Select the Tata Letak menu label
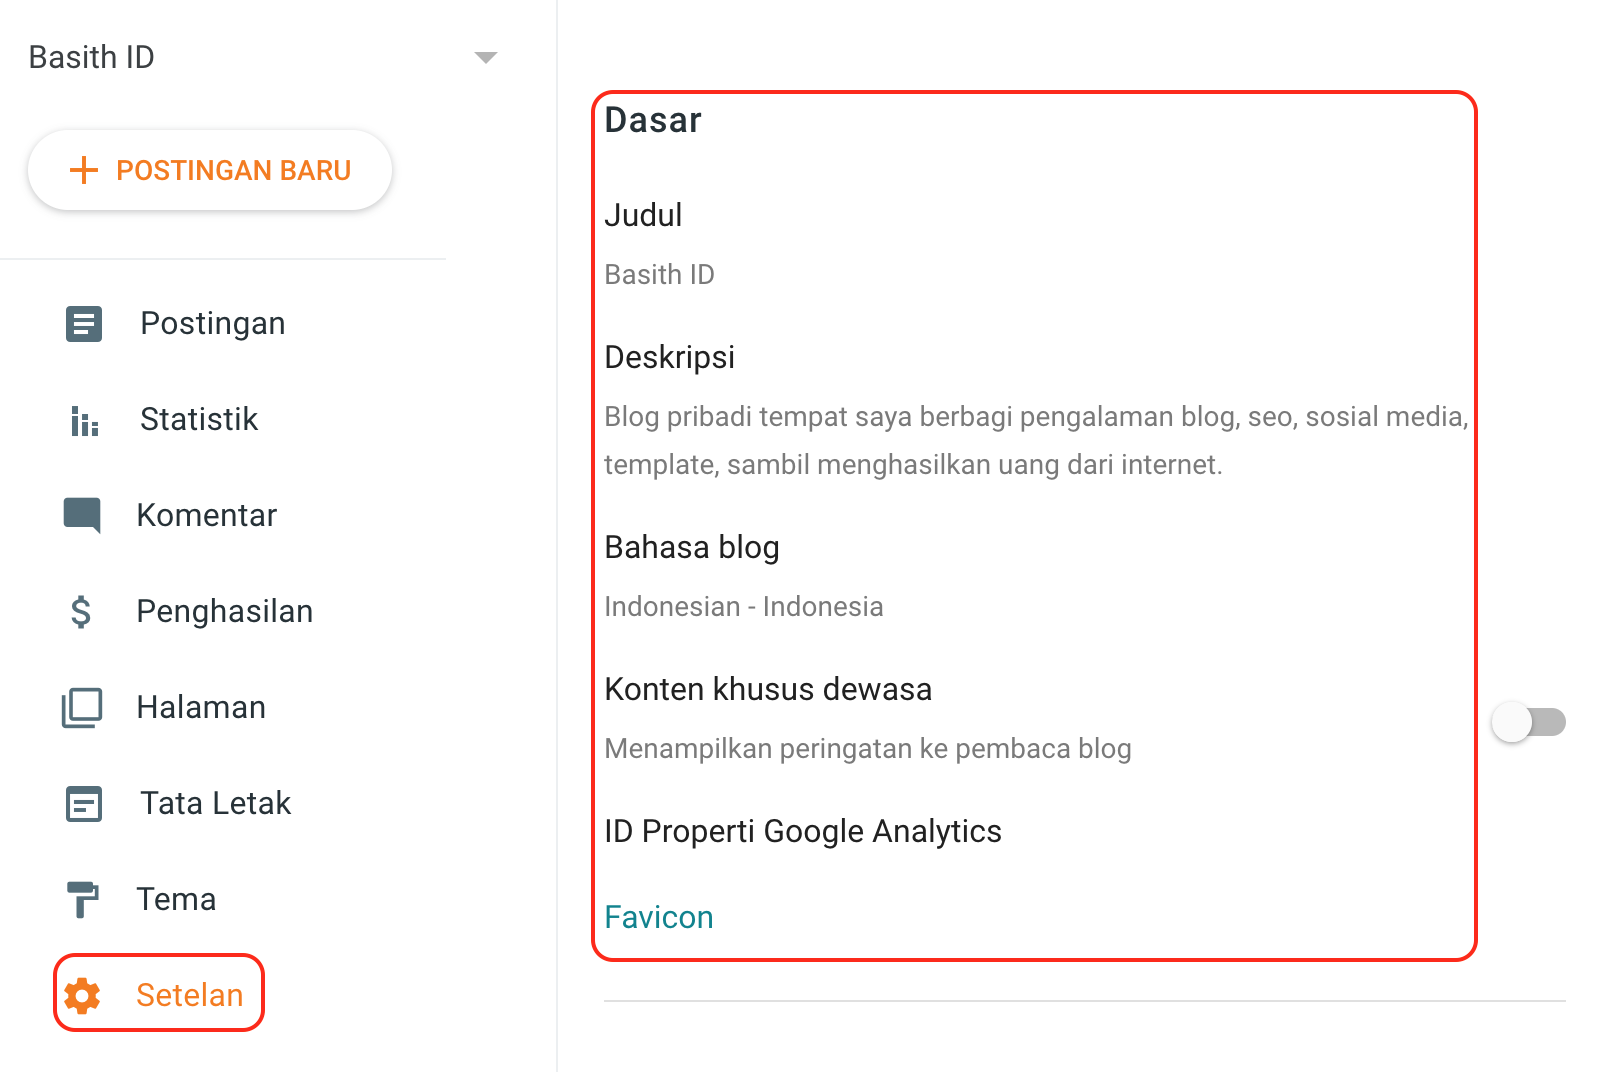Screen dimensions: 1606x1072 215,803
